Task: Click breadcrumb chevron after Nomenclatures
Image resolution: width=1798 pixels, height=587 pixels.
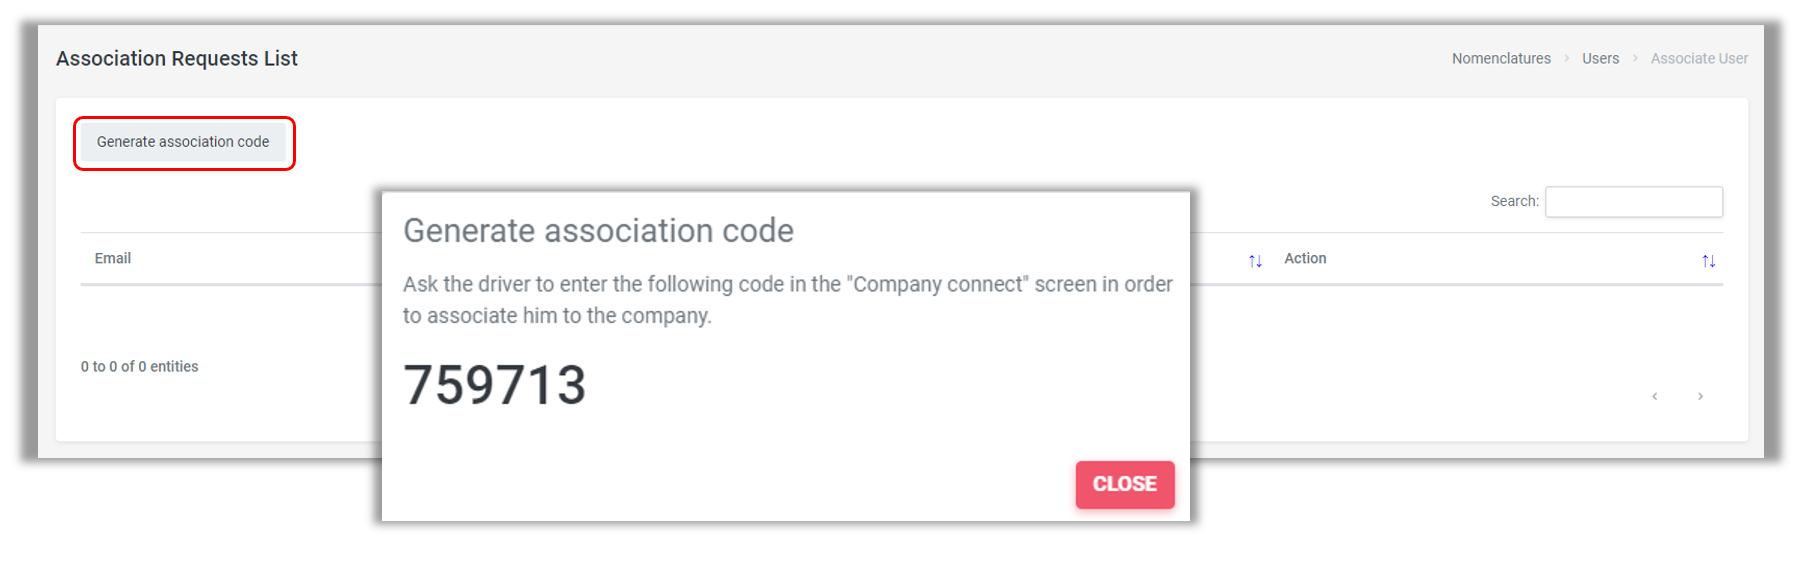Action: [x=1567, y=59]
